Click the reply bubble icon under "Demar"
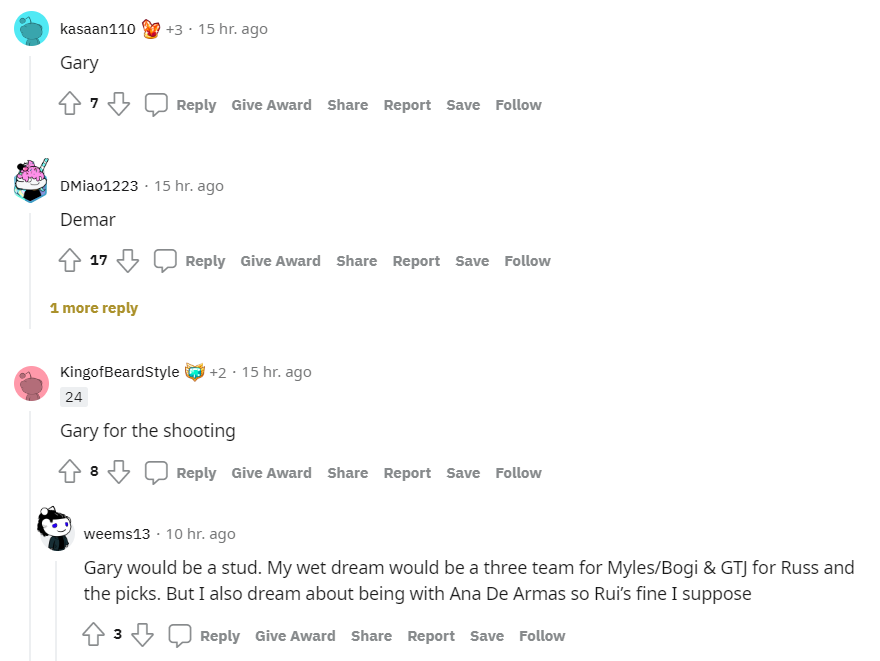 165,261
